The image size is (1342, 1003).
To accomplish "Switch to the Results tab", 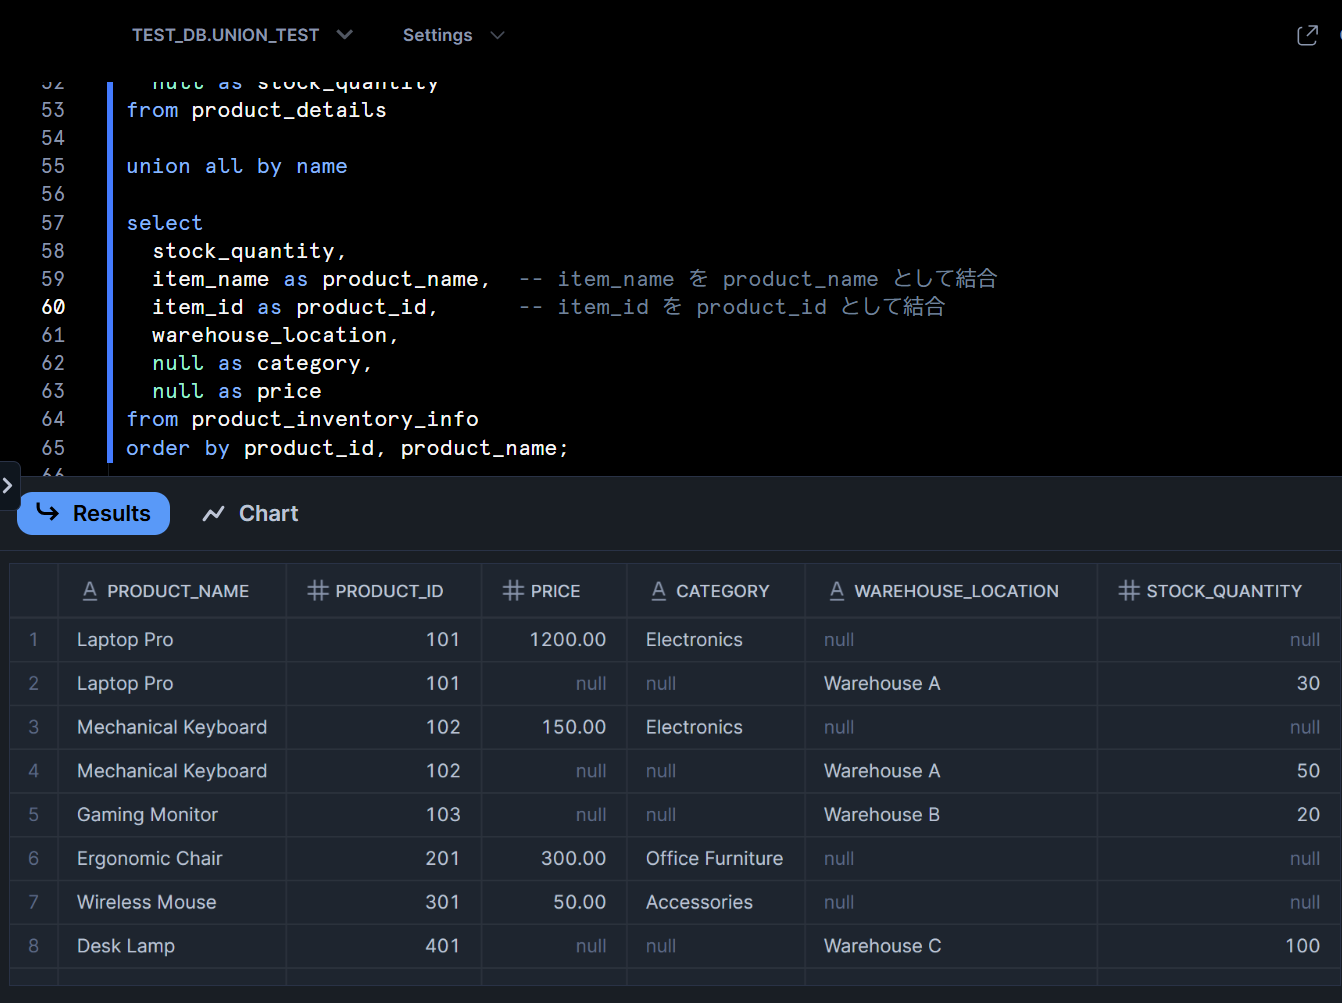I will (94, 513).
